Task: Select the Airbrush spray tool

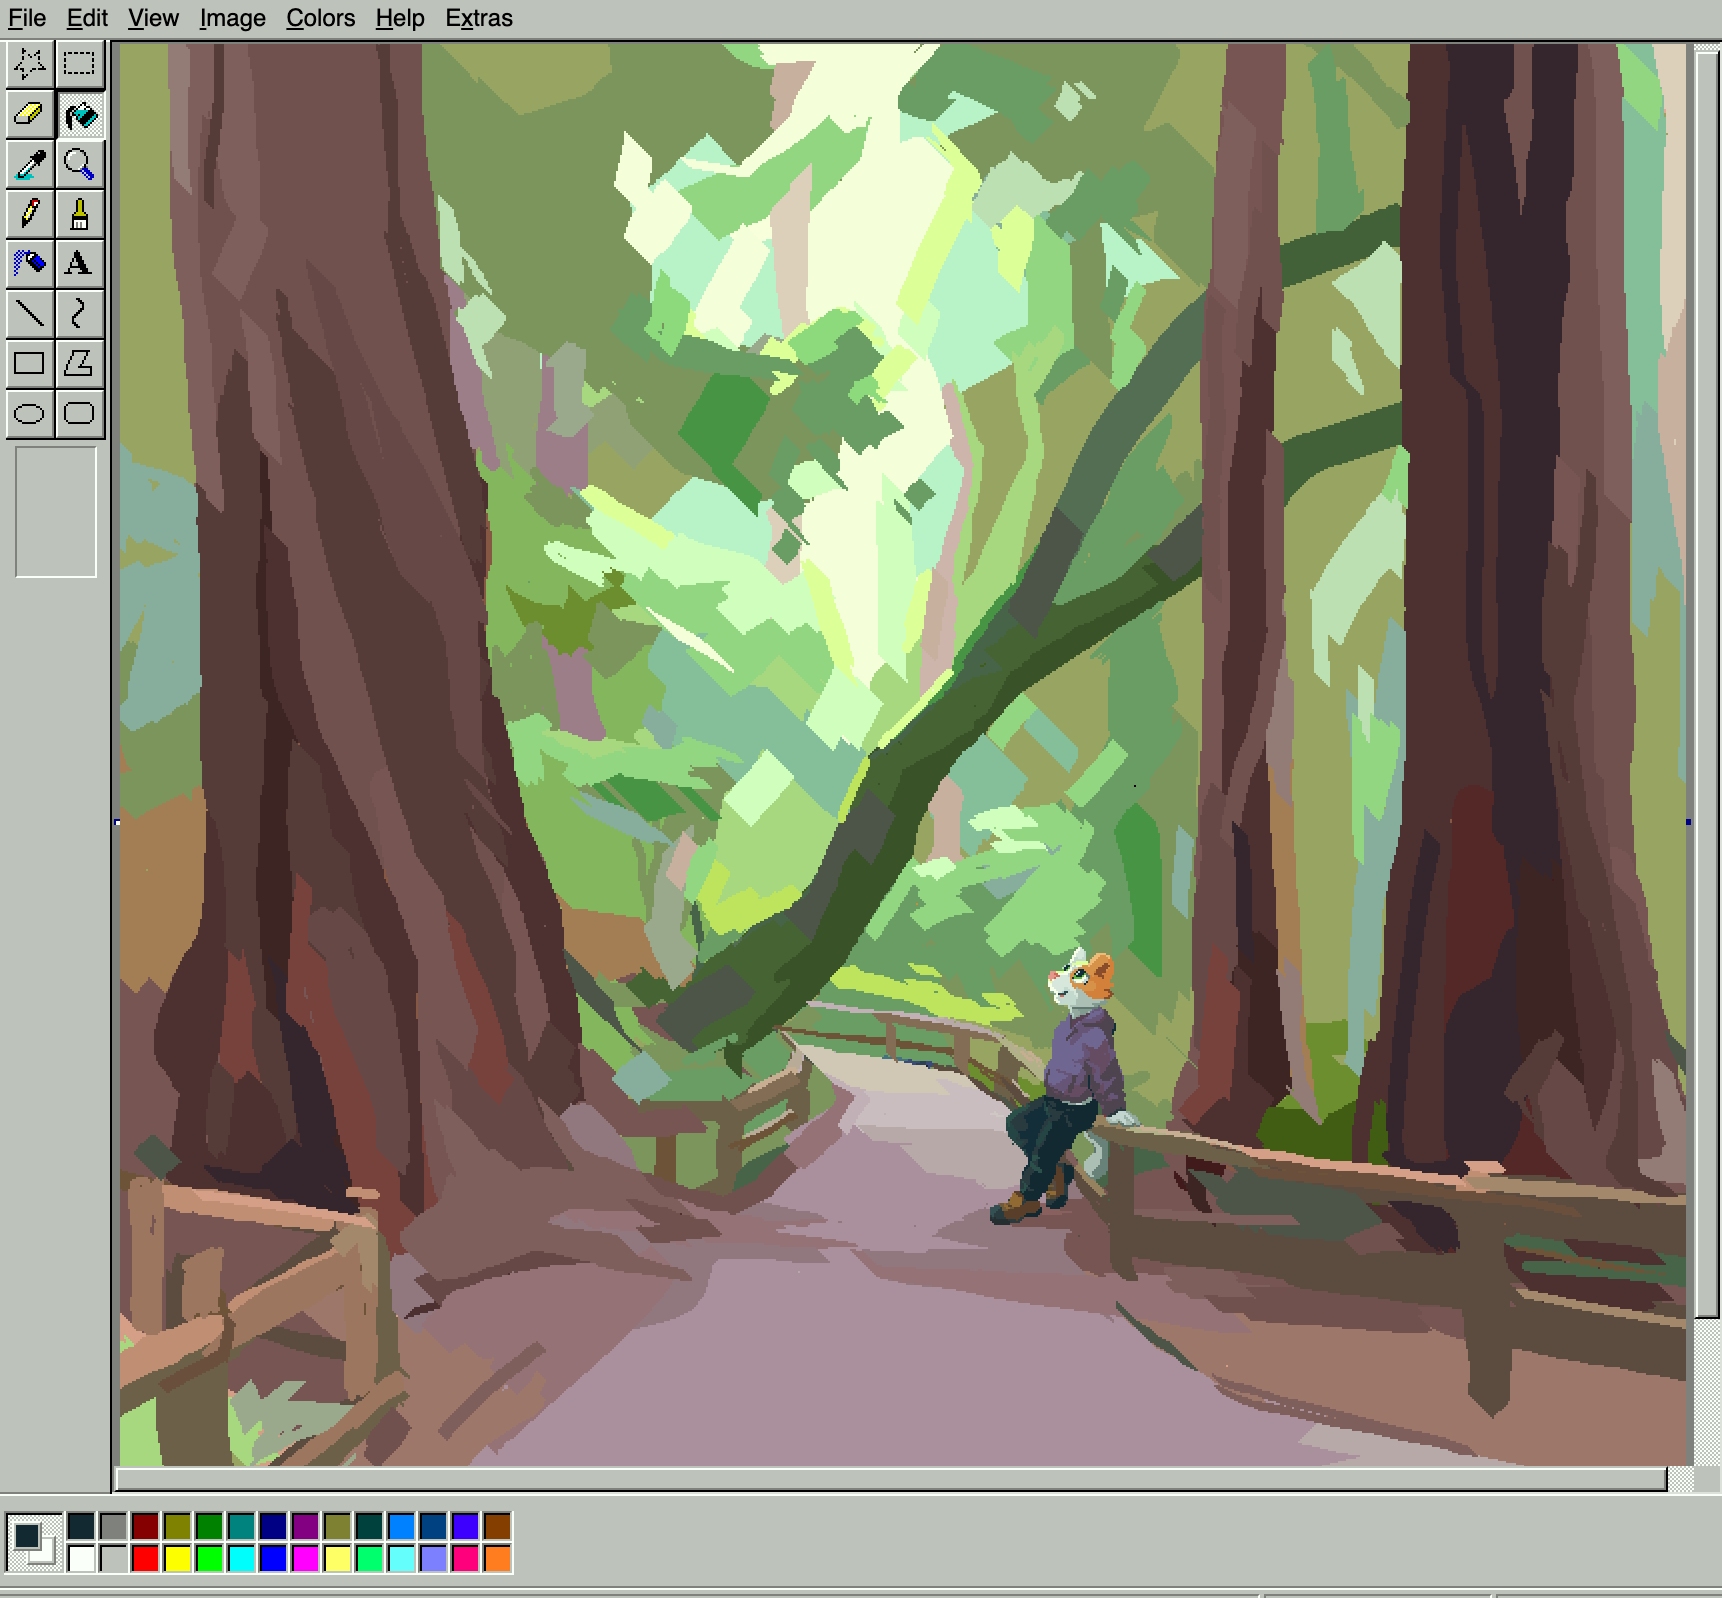Action: pyautogui.click(x=30, y=264)
